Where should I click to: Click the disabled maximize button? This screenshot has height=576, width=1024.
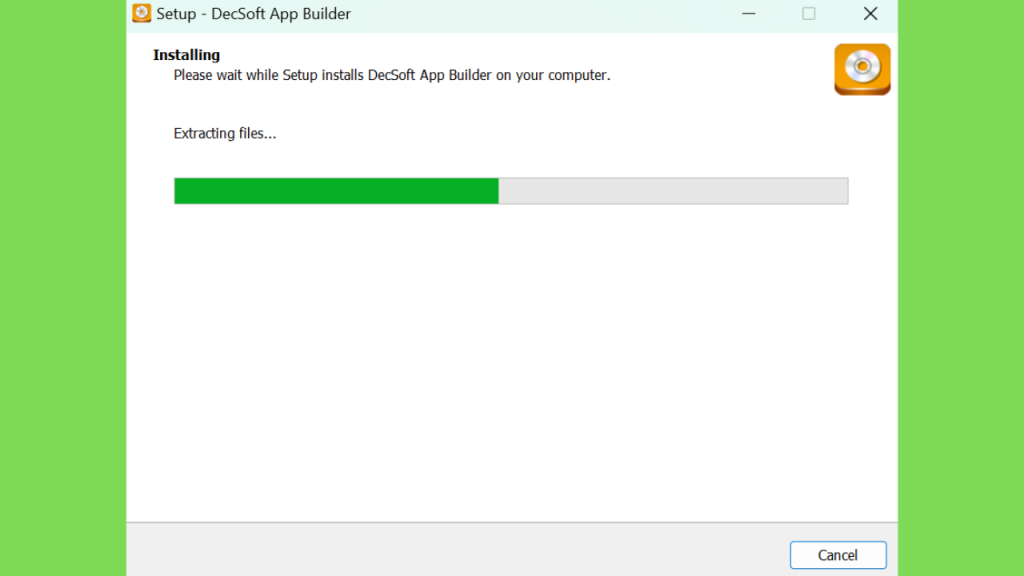(x=809, y=14)
